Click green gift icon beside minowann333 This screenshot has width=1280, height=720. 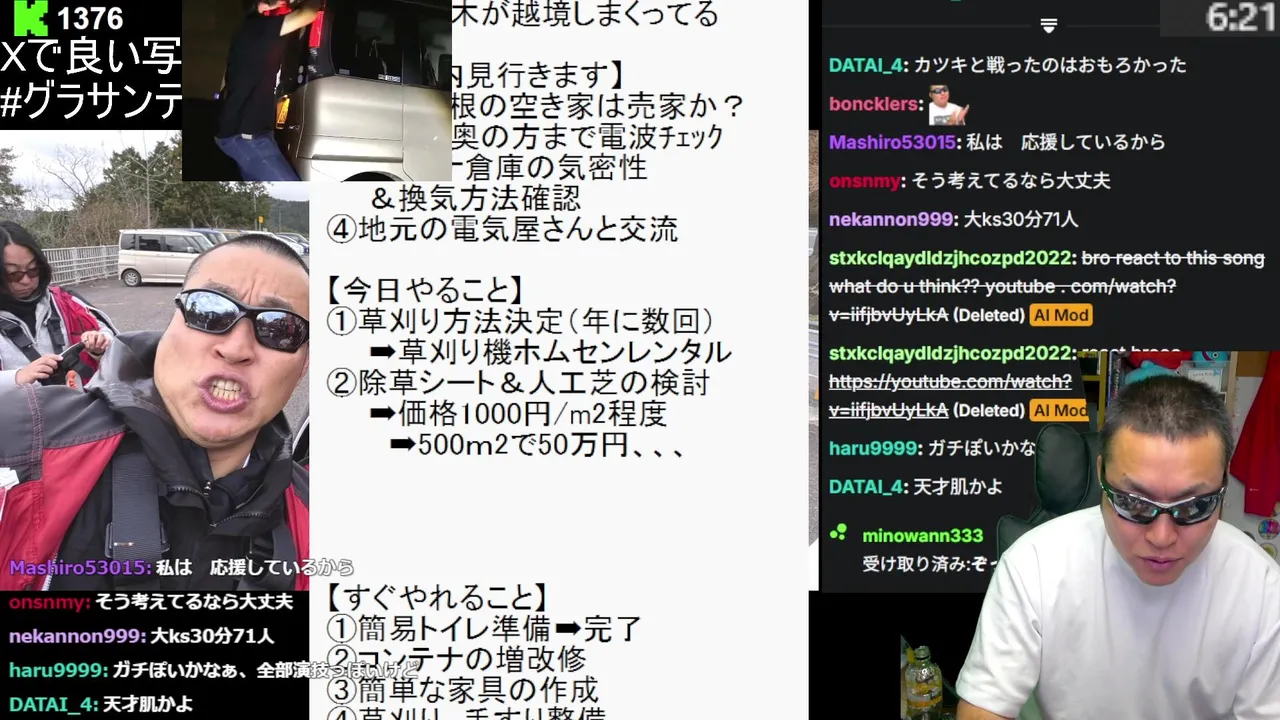pos(839,532)
